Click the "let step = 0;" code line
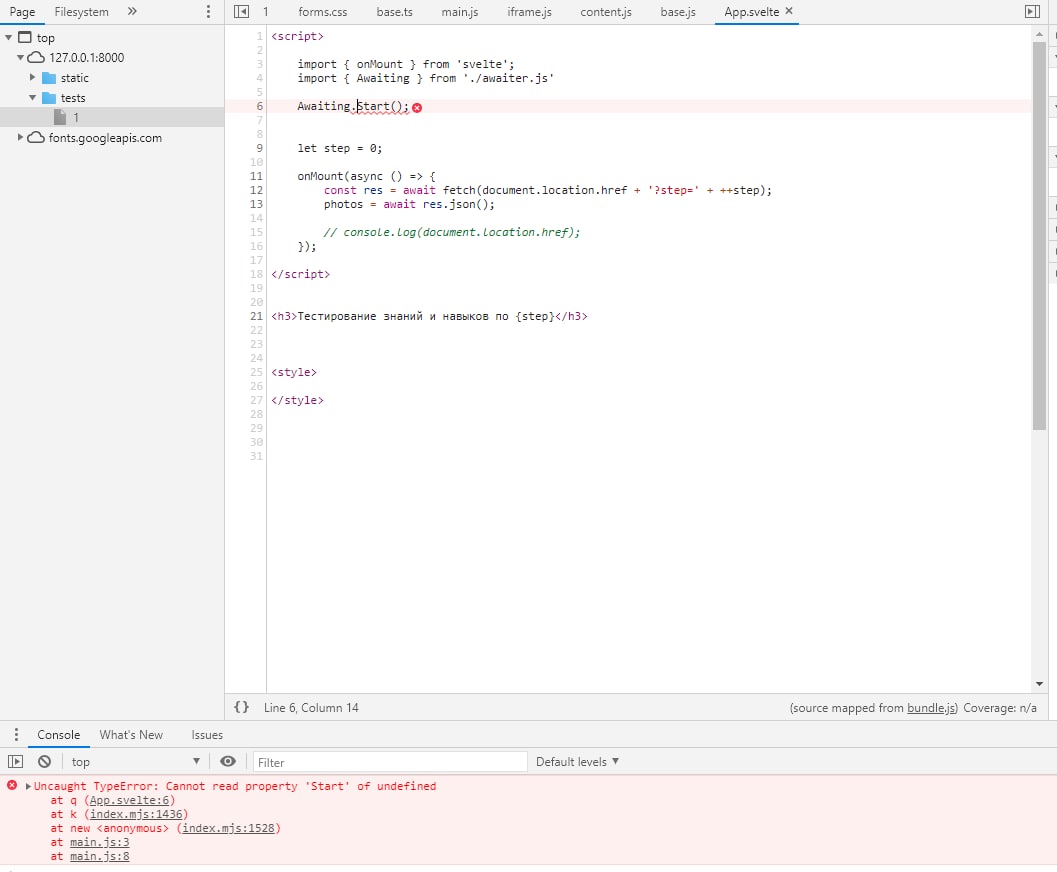This screenshot has height=872, width=1057. tap(340, 148)
